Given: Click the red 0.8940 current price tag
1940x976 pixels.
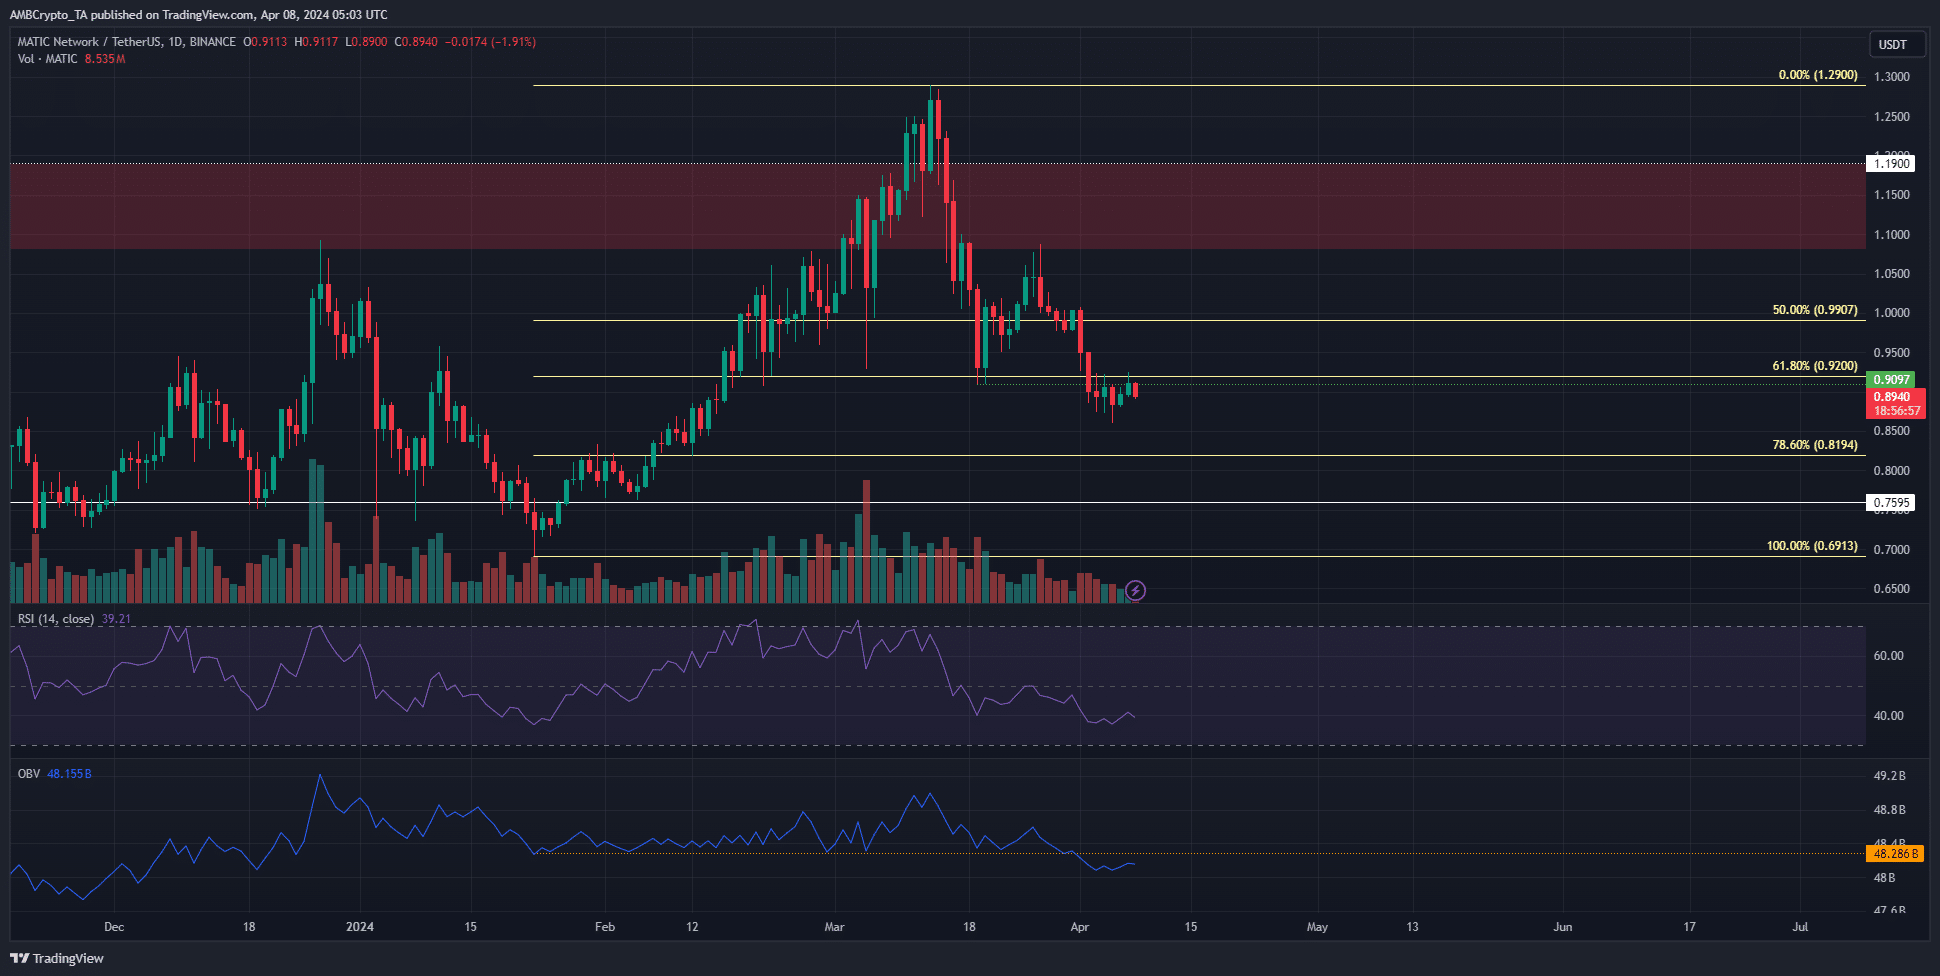Looking at the screenshot, I should pyautogui.click(x=1896, y=404).
